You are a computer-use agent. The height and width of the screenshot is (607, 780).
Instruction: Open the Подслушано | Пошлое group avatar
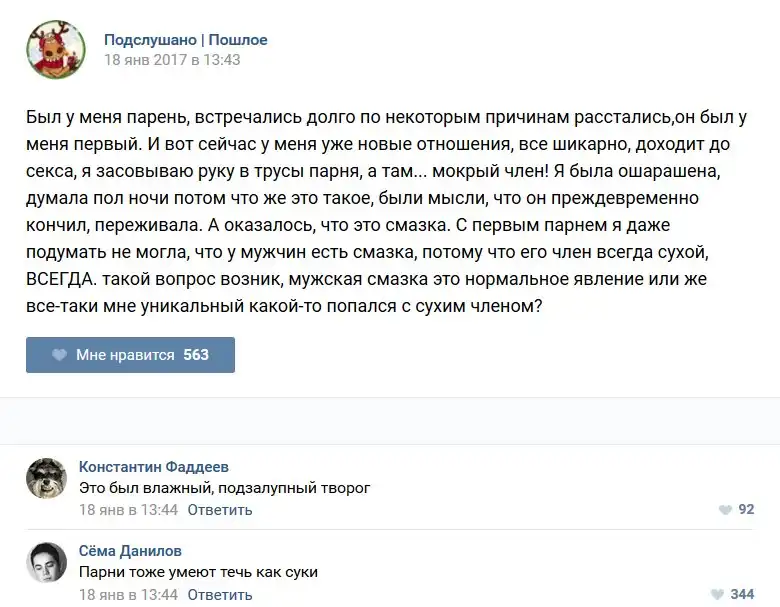(x=56, y=50)
